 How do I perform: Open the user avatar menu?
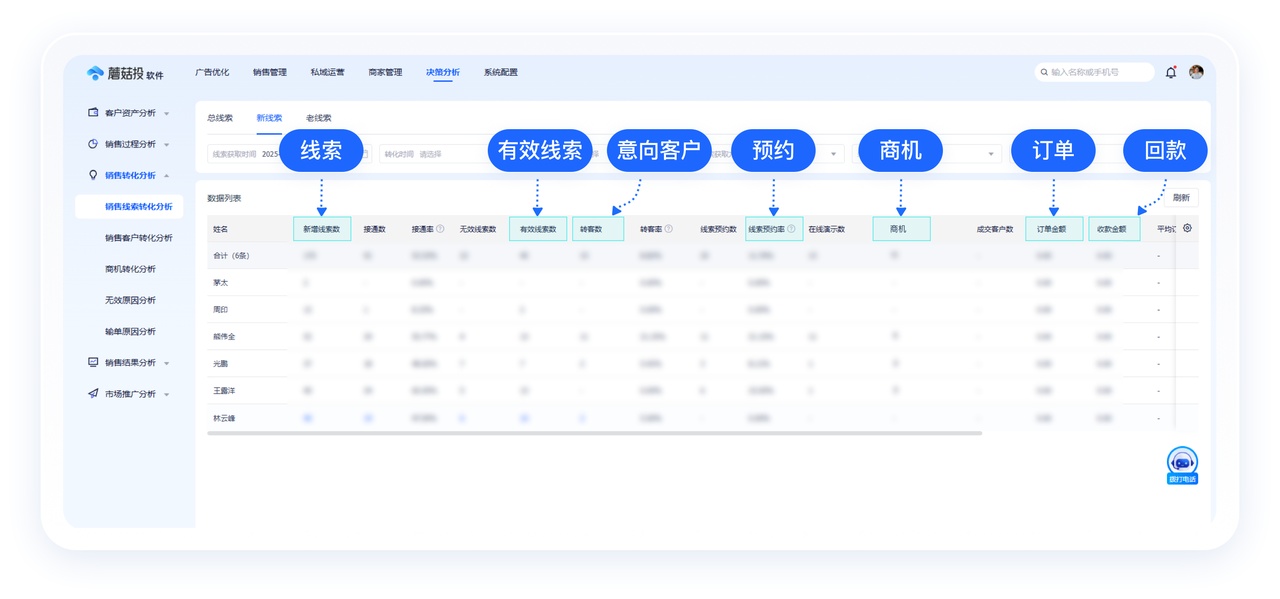[1197, 71]
